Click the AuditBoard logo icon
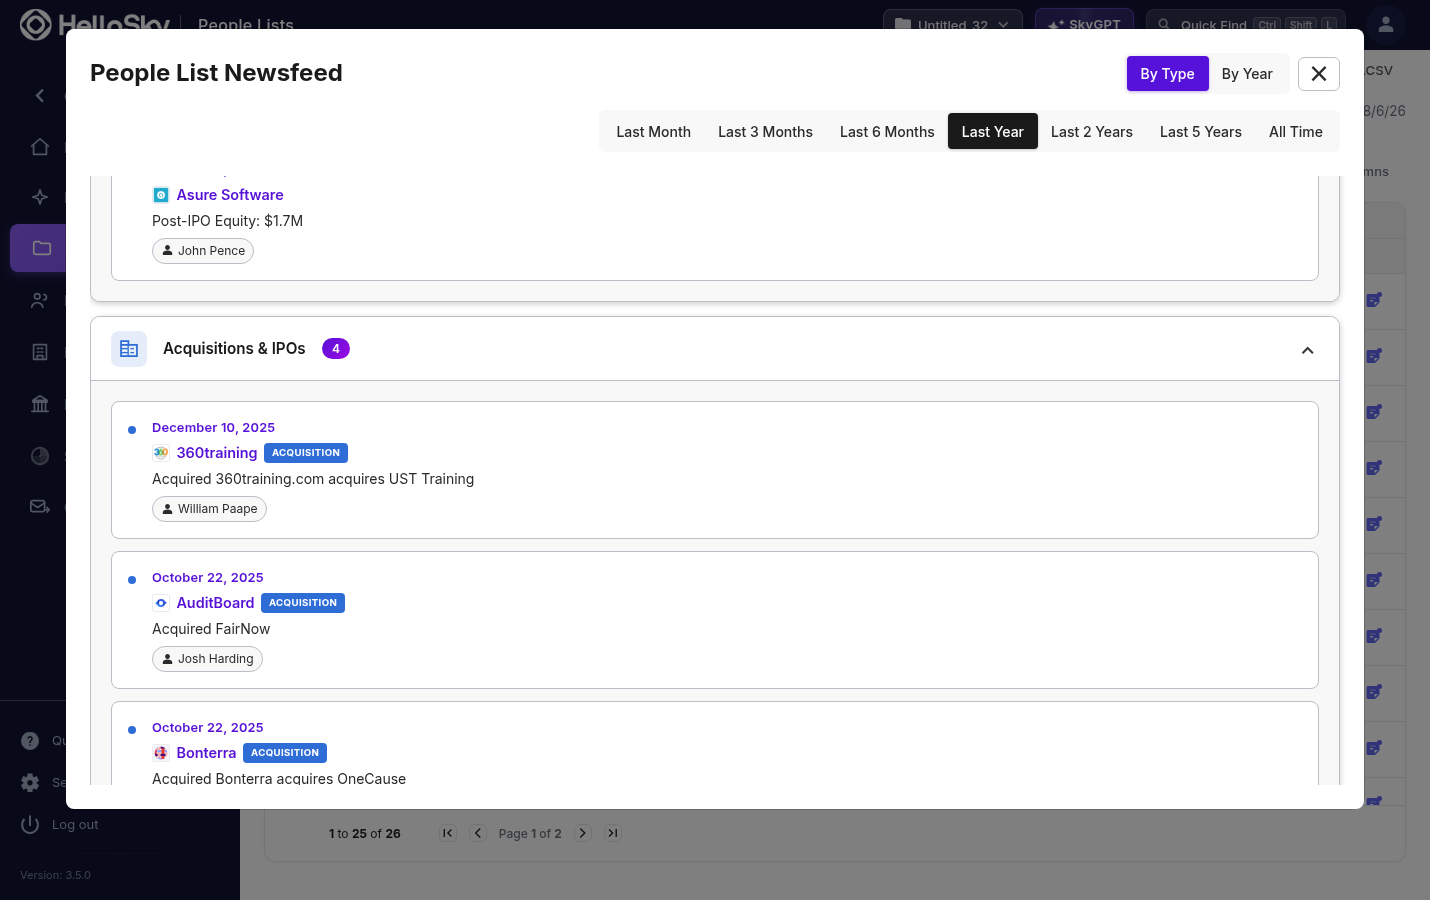The width and height of the screenshot is (1440, 900). click(x=160, y=603)
